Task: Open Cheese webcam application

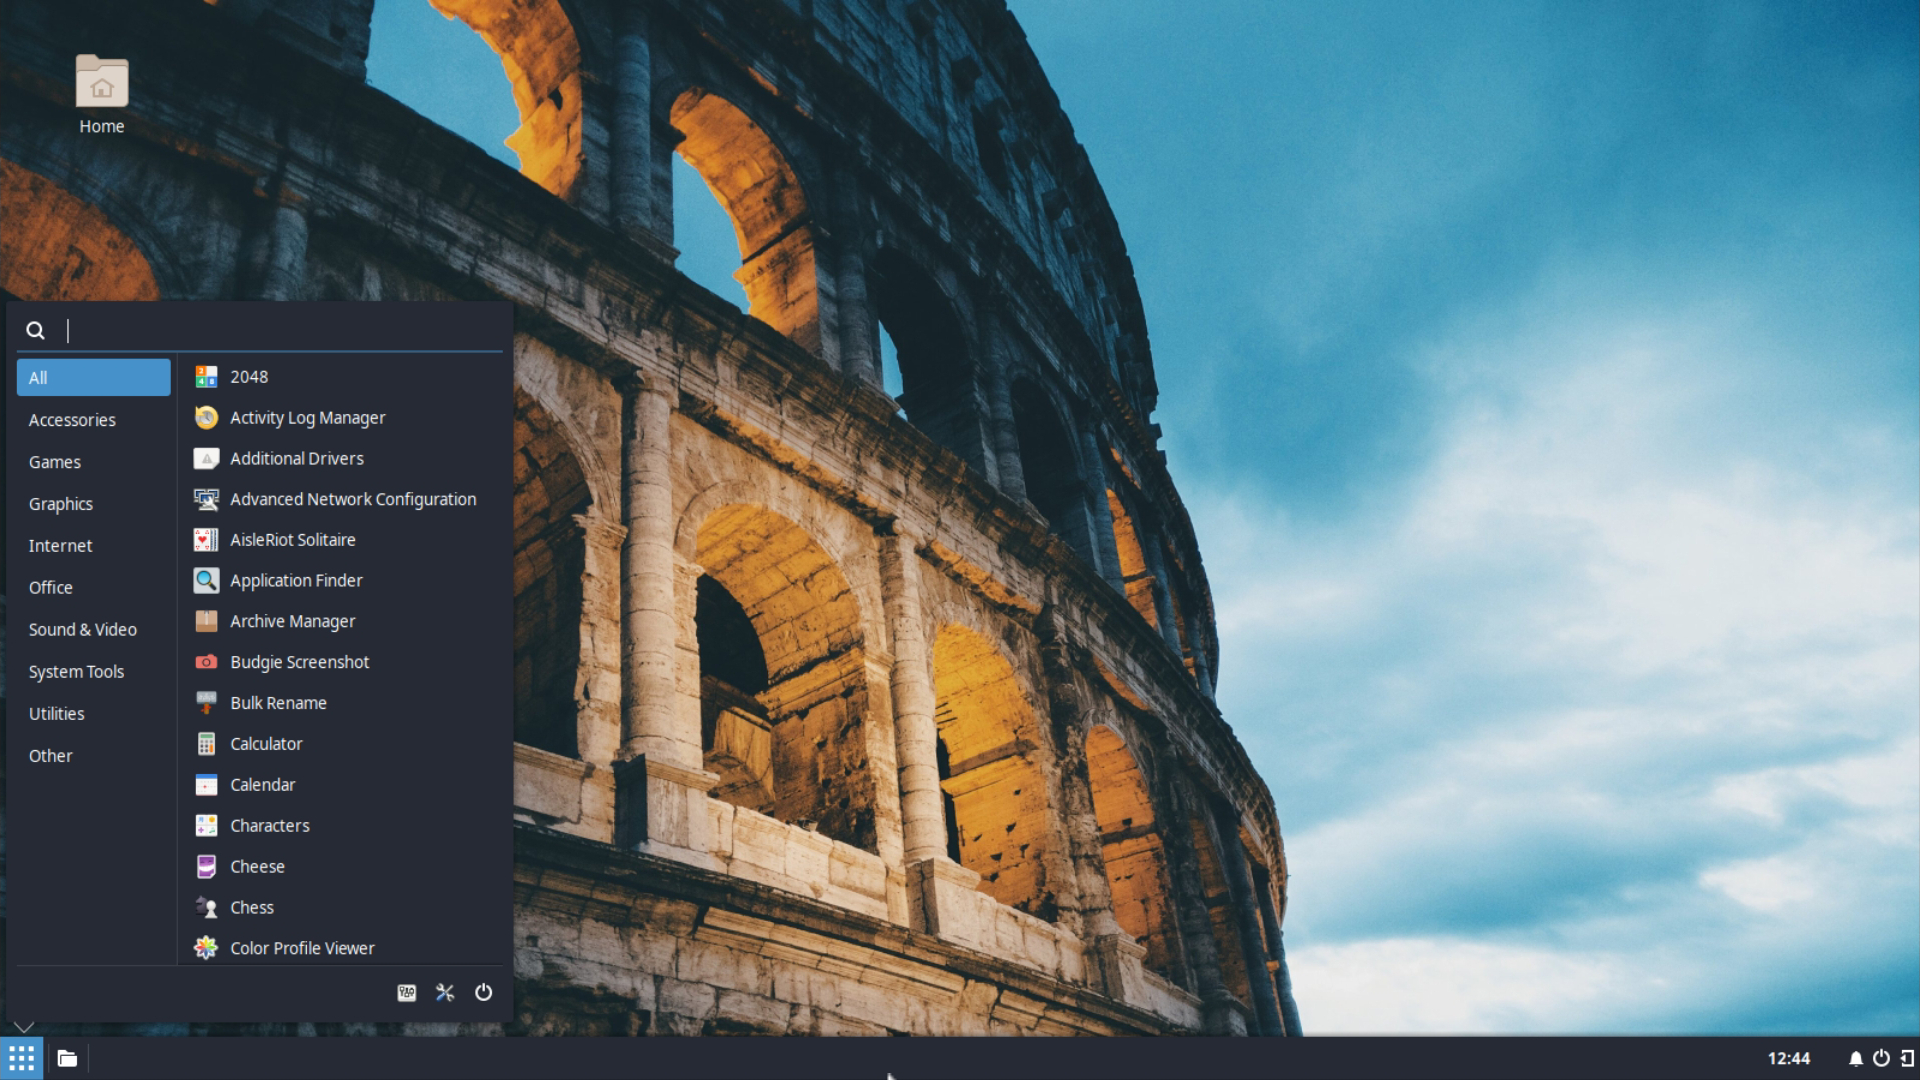Action: point(257,867)
